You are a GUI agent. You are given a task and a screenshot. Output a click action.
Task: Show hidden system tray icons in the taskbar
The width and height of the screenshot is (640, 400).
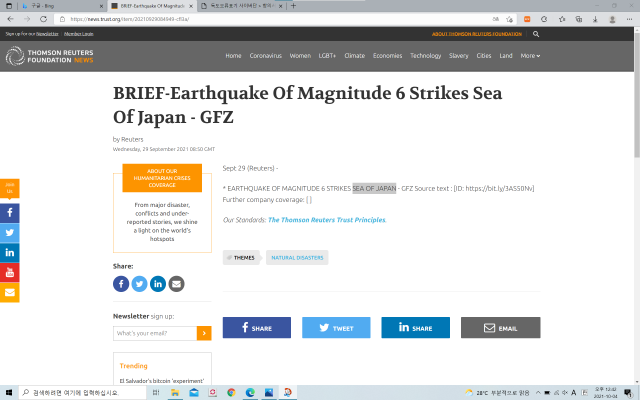[468, 392]
